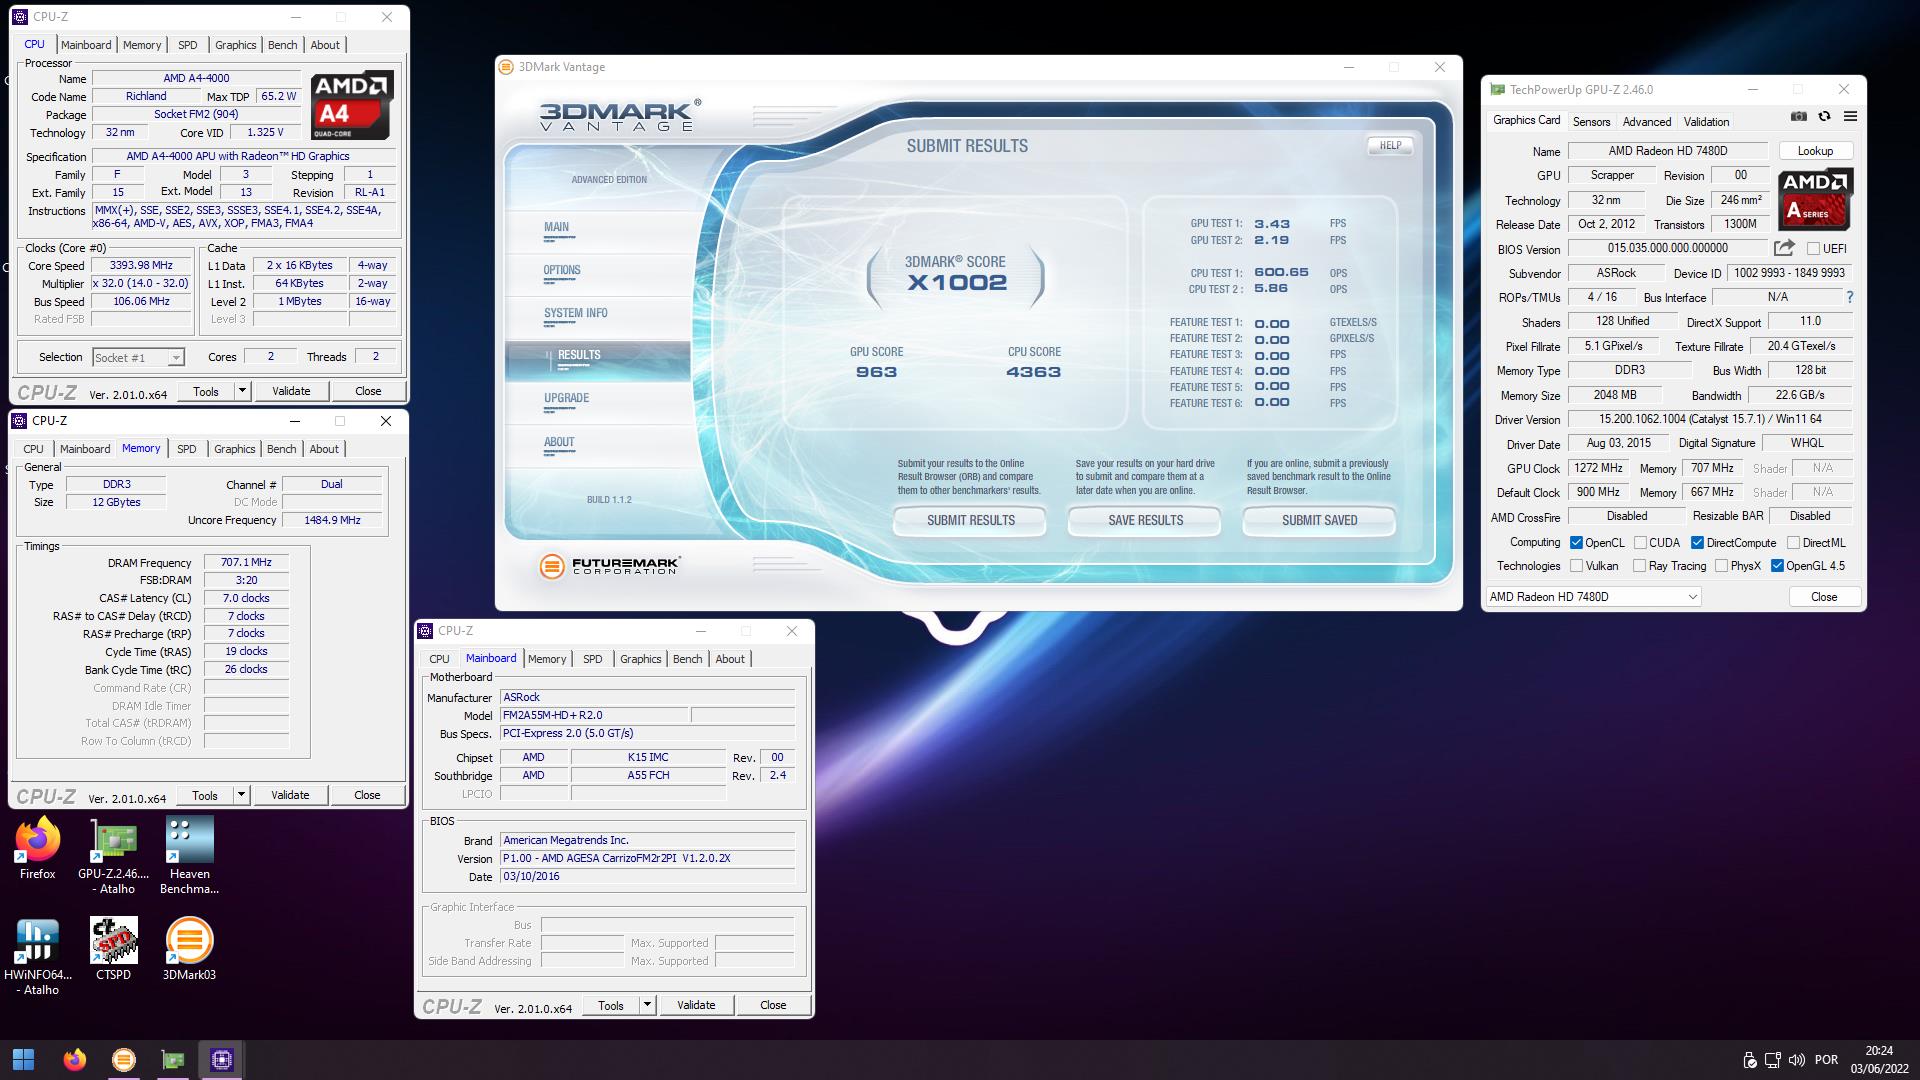Click Validate in the CPU-Z Mainboard window

click(696, 1005)
